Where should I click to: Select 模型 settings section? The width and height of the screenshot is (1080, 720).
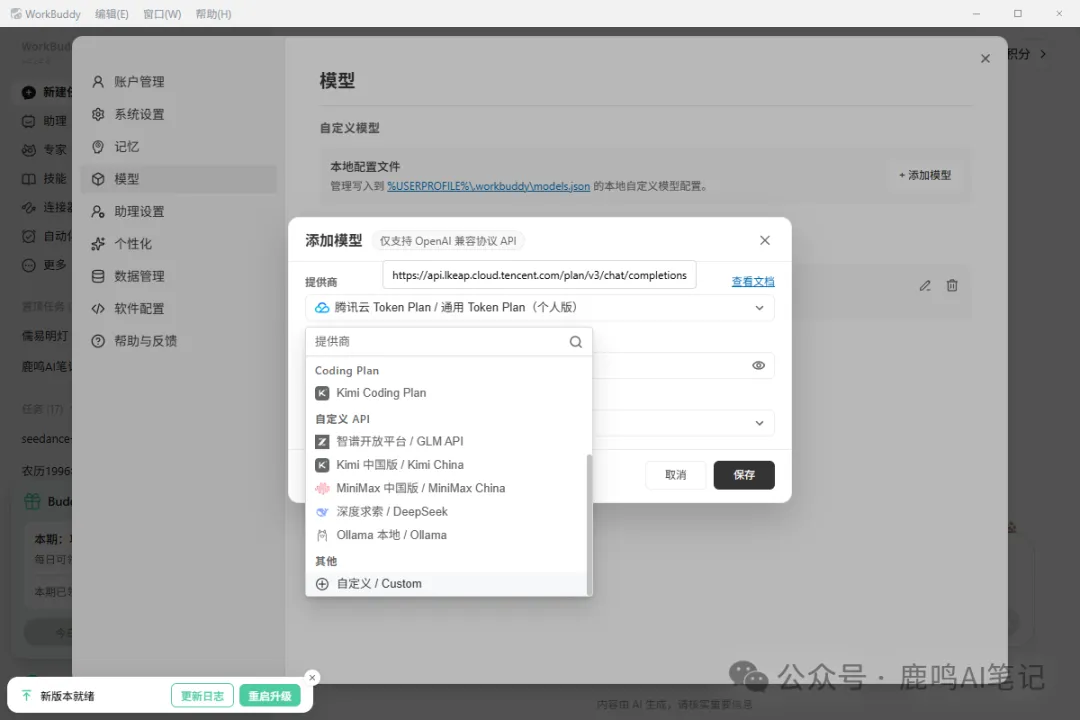[179, 179]
